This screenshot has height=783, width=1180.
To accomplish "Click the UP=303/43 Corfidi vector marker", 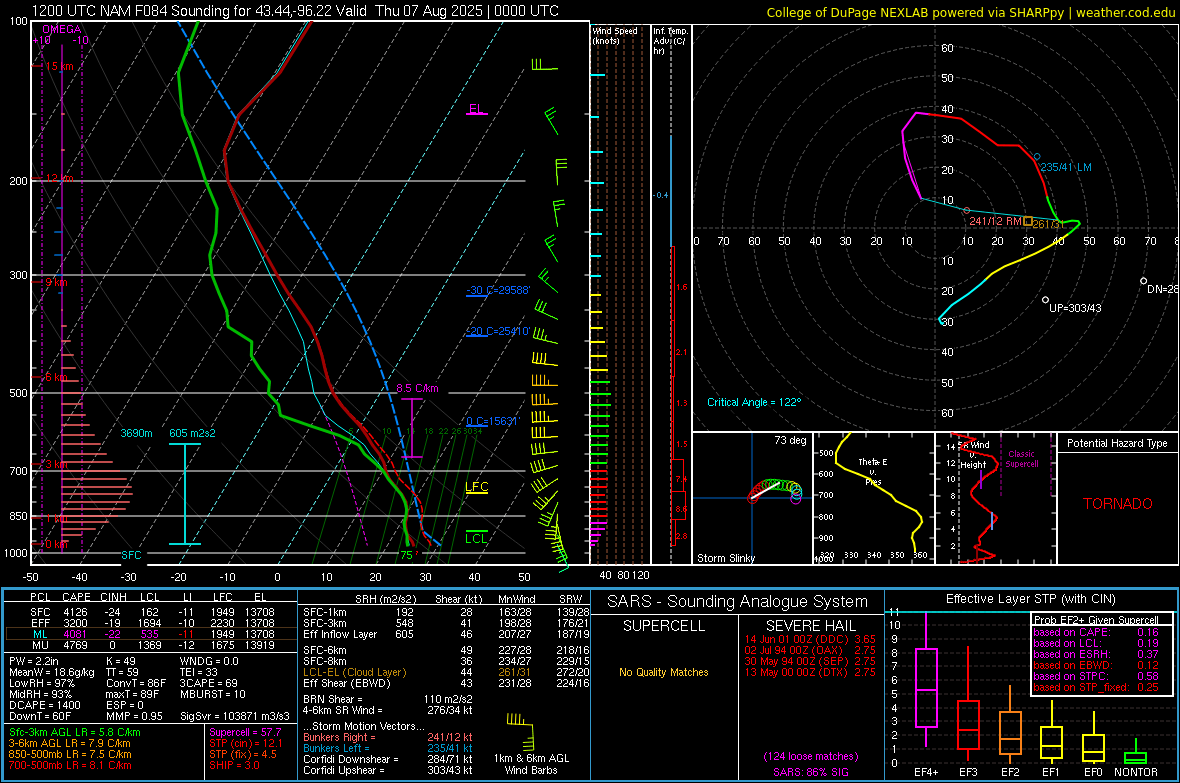I will click(1045, 300).
